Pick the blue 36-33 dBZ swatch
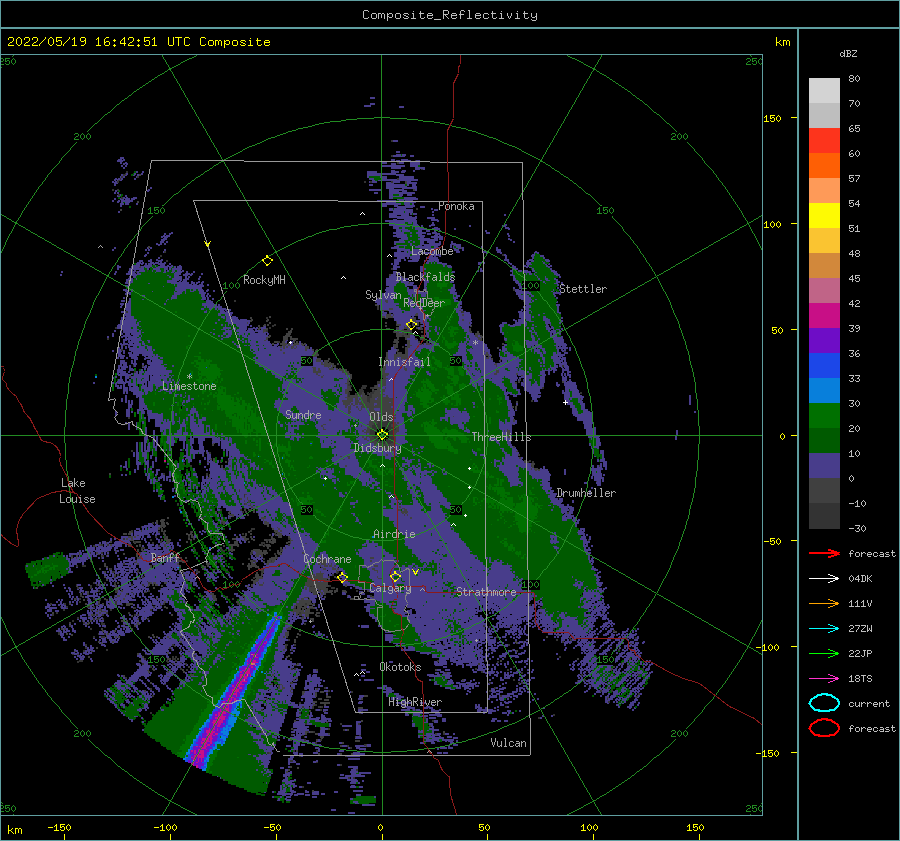The image size is (900, 841). coord(824,366)
